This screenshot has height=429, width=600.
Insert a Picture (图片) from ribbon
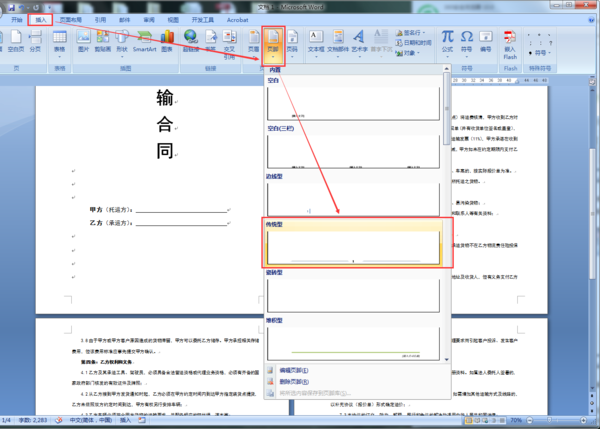tap(83, 41)
